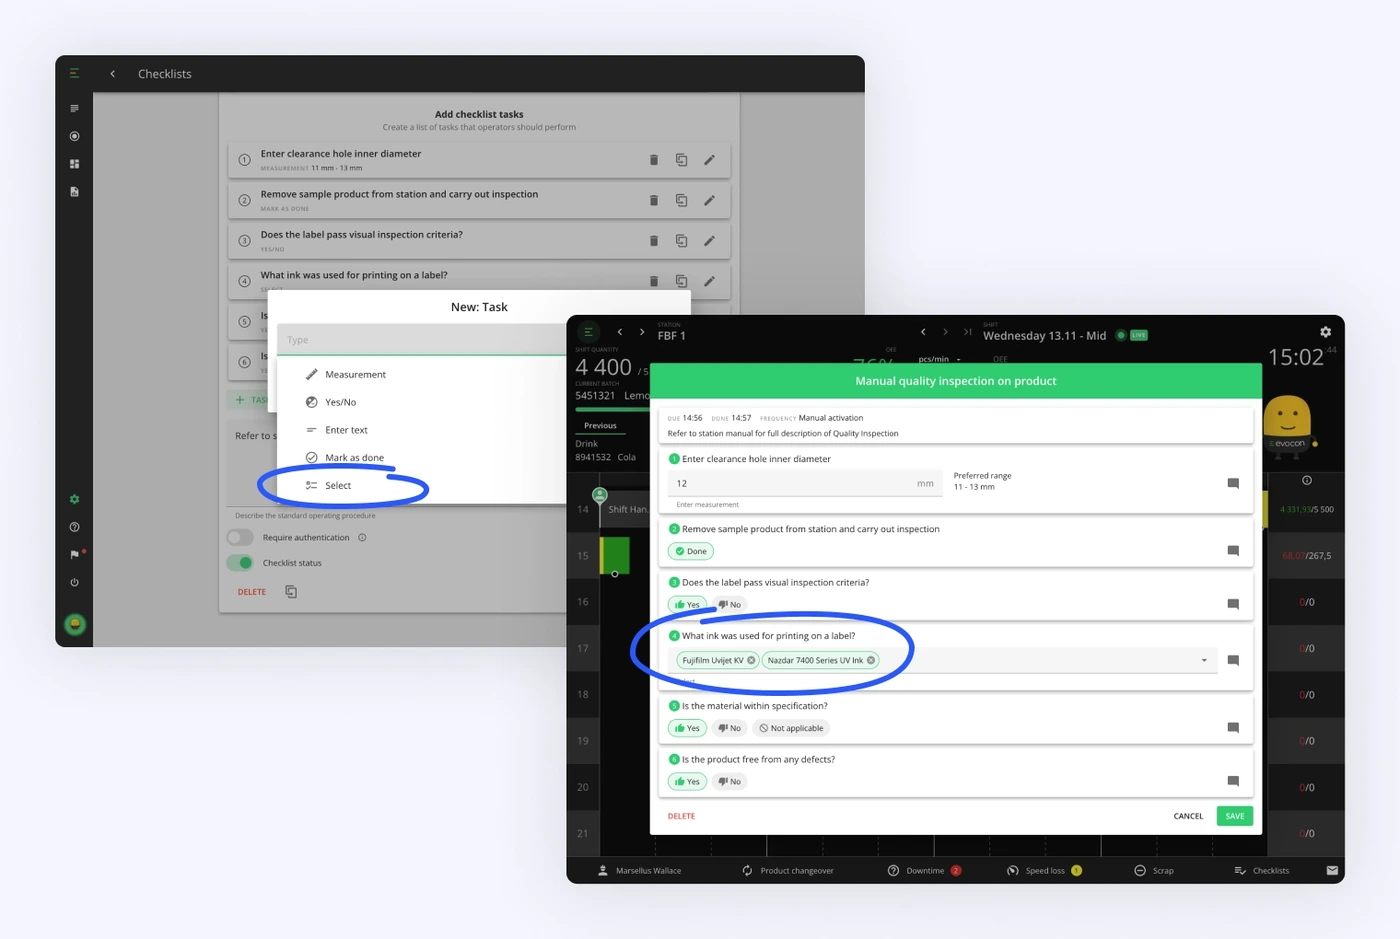Select Yes for label visual inspection criteria
Image resolution: width=1400 pixels, height=939 pixels.
687,605
